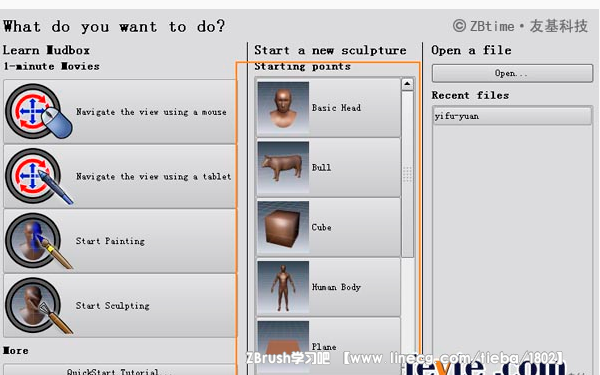Select the Basic Head thumbnail
The height and width of the screenshot is (375, 600).
[283, 107]
